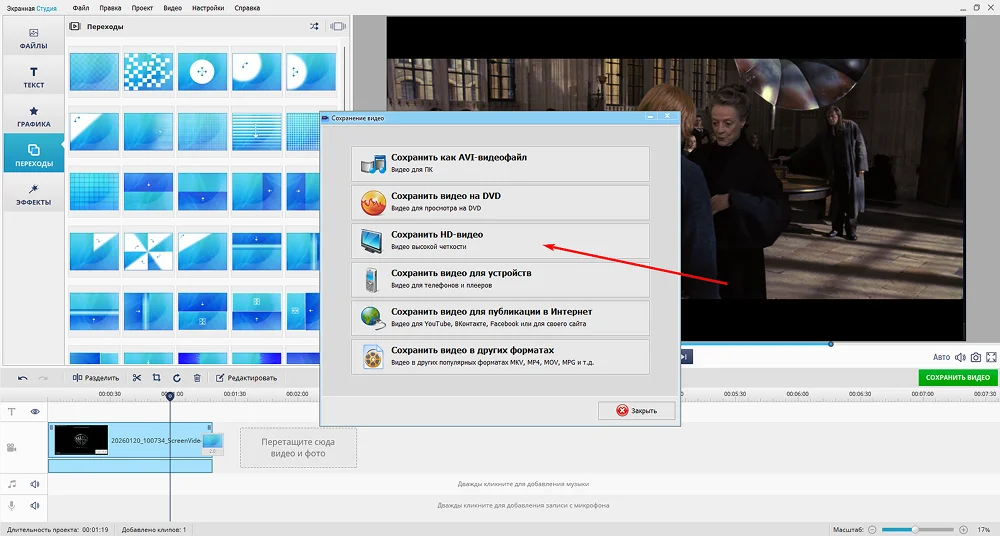This screenshot has width=1000, height=536.
Task: Toggle text track visibility eye
Action: click(35, 412)
